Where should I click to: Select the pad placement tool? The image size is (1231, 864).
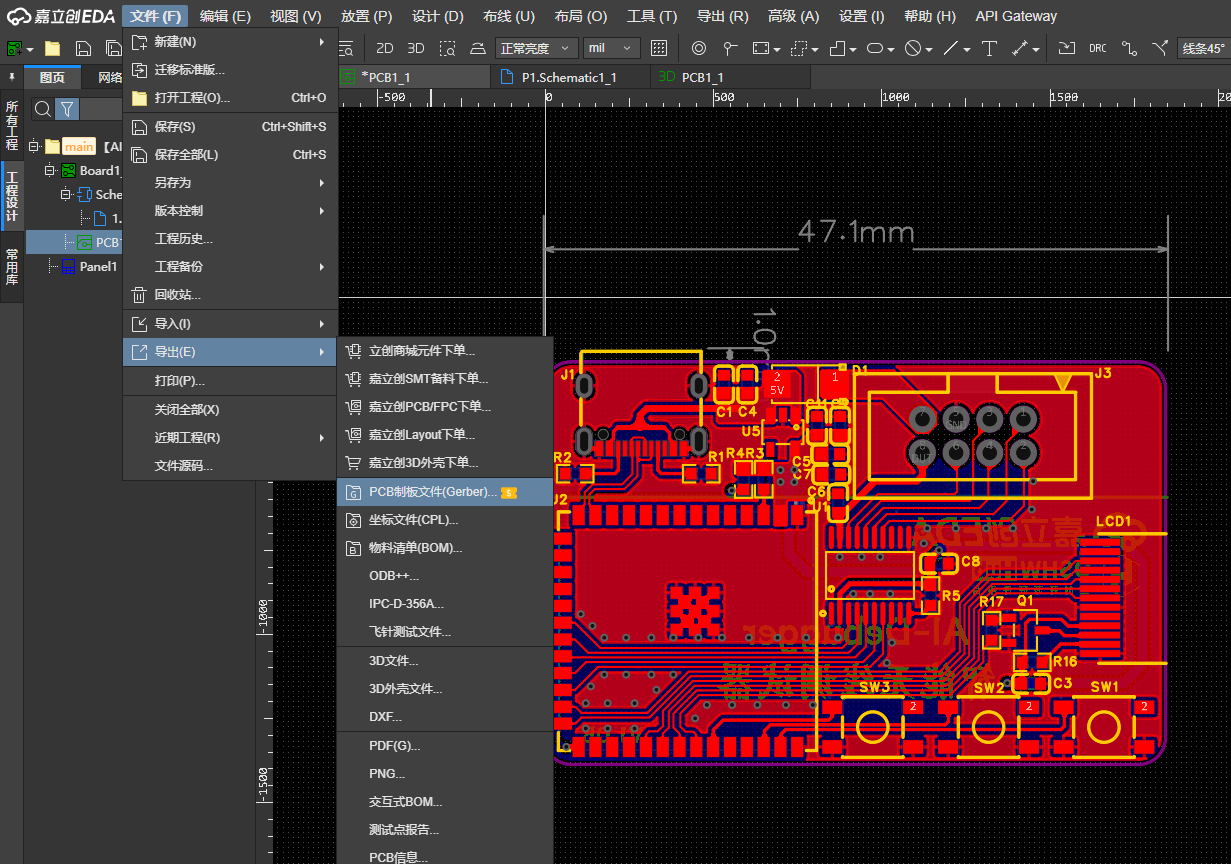(x=730, y=48)
